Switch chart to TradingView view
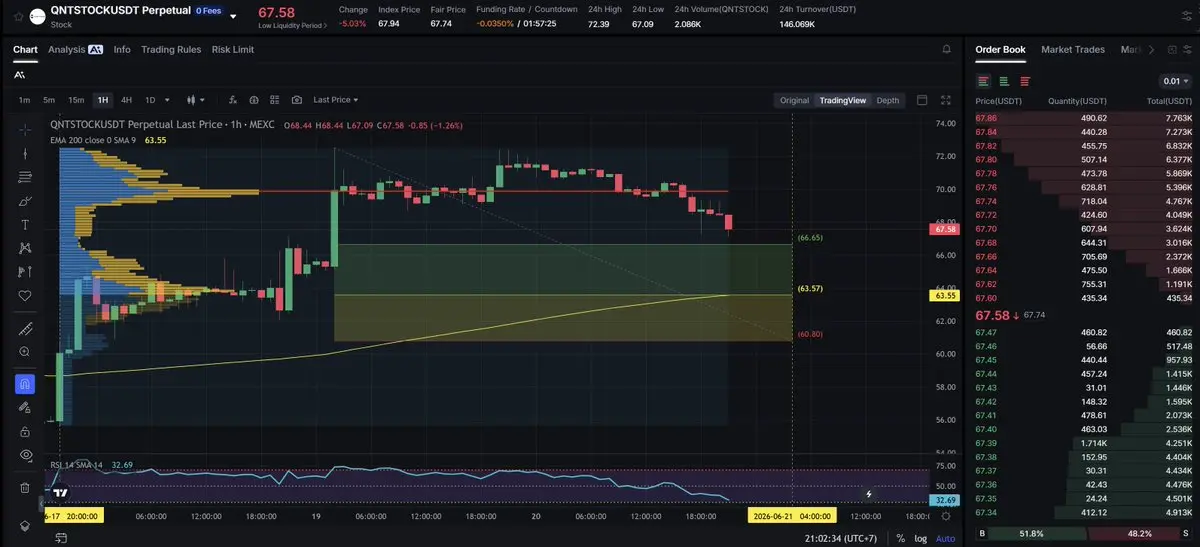1200x547 pixels. pyautogui.click(x=842, y=100)
